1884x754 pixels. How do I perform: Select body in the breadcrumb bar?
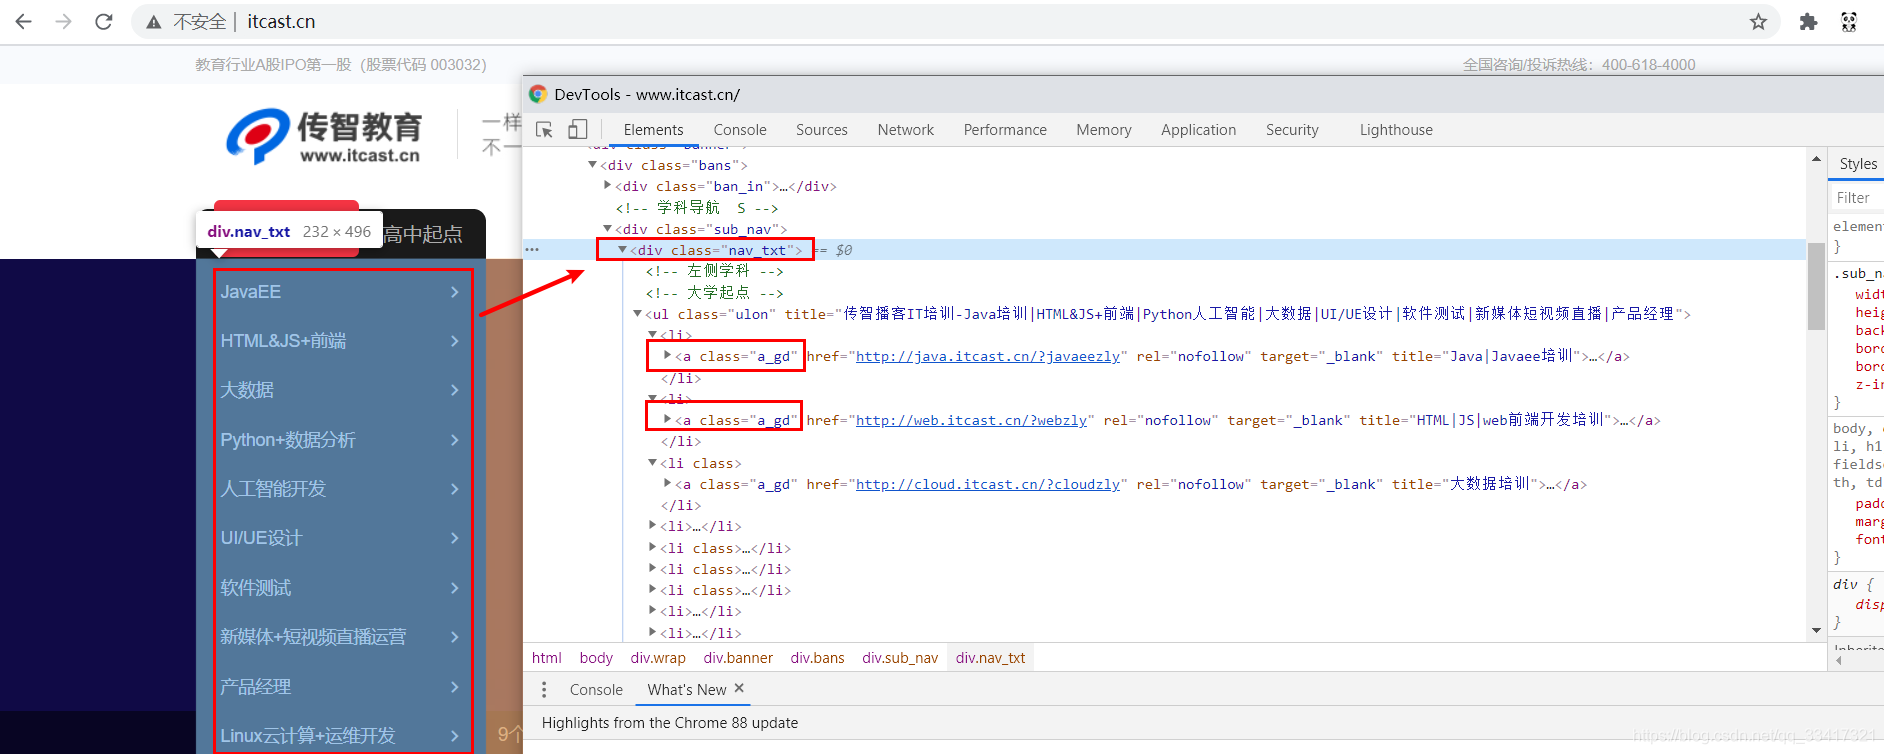click(596, 658)
